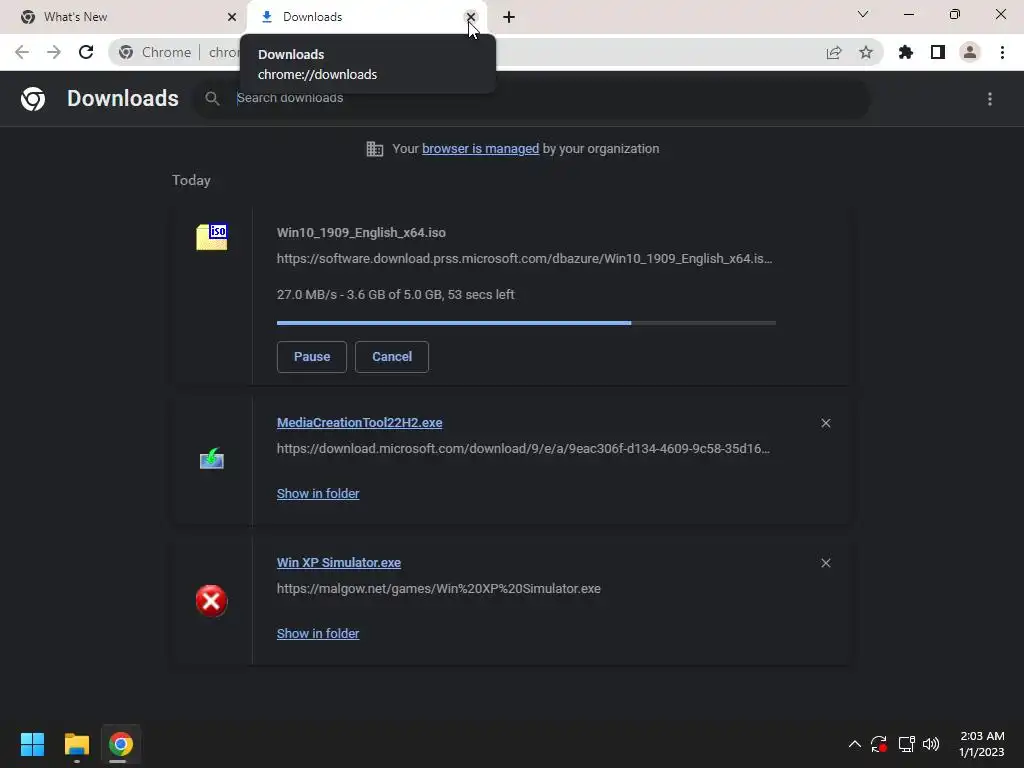Open the Downloads page more actions menu
Image resolution: width=1024 pixels, height=768 pixels.
click(990, 99)
